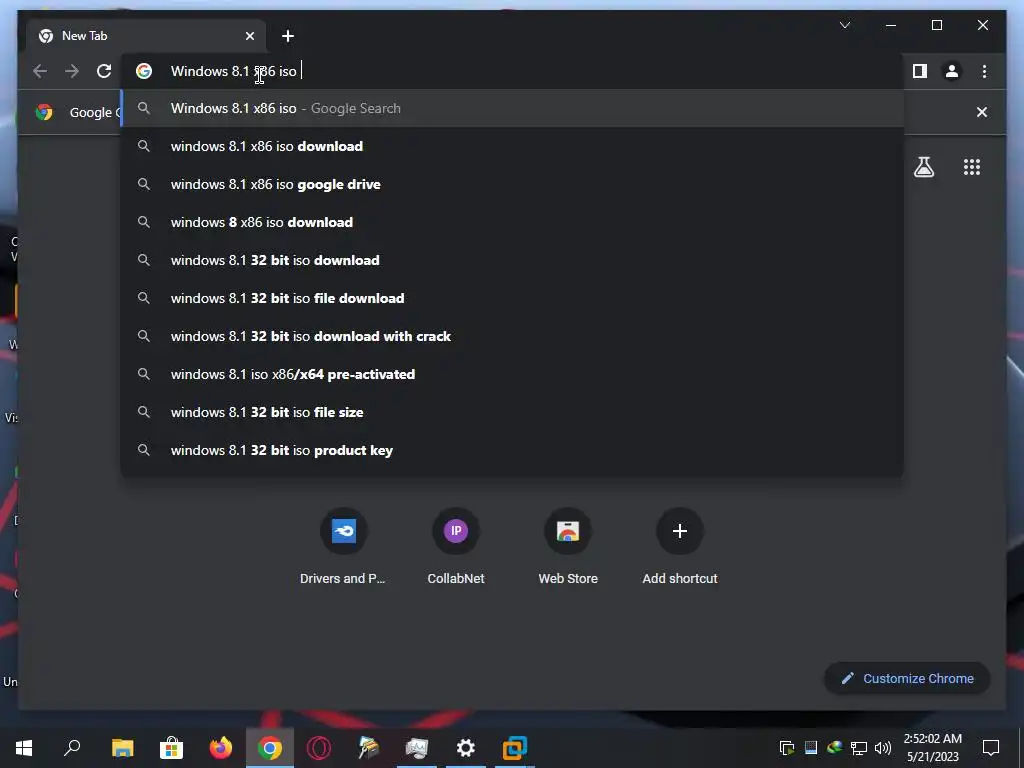Open a new tab with the plus button
This screenshot has height=768, width=1024.
coord(288,36)
